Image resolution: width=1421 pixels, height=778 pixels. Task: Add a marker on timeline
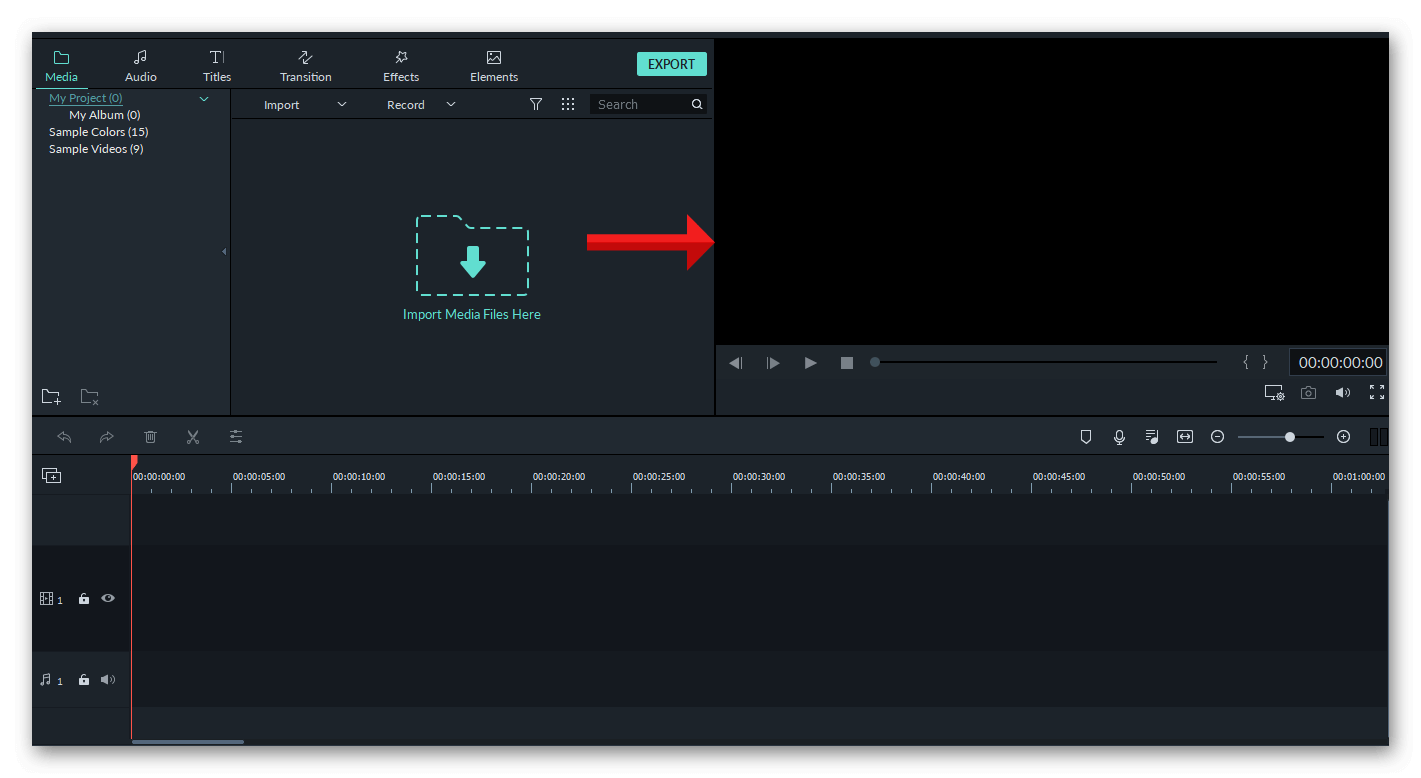(x=1086, y=437)
